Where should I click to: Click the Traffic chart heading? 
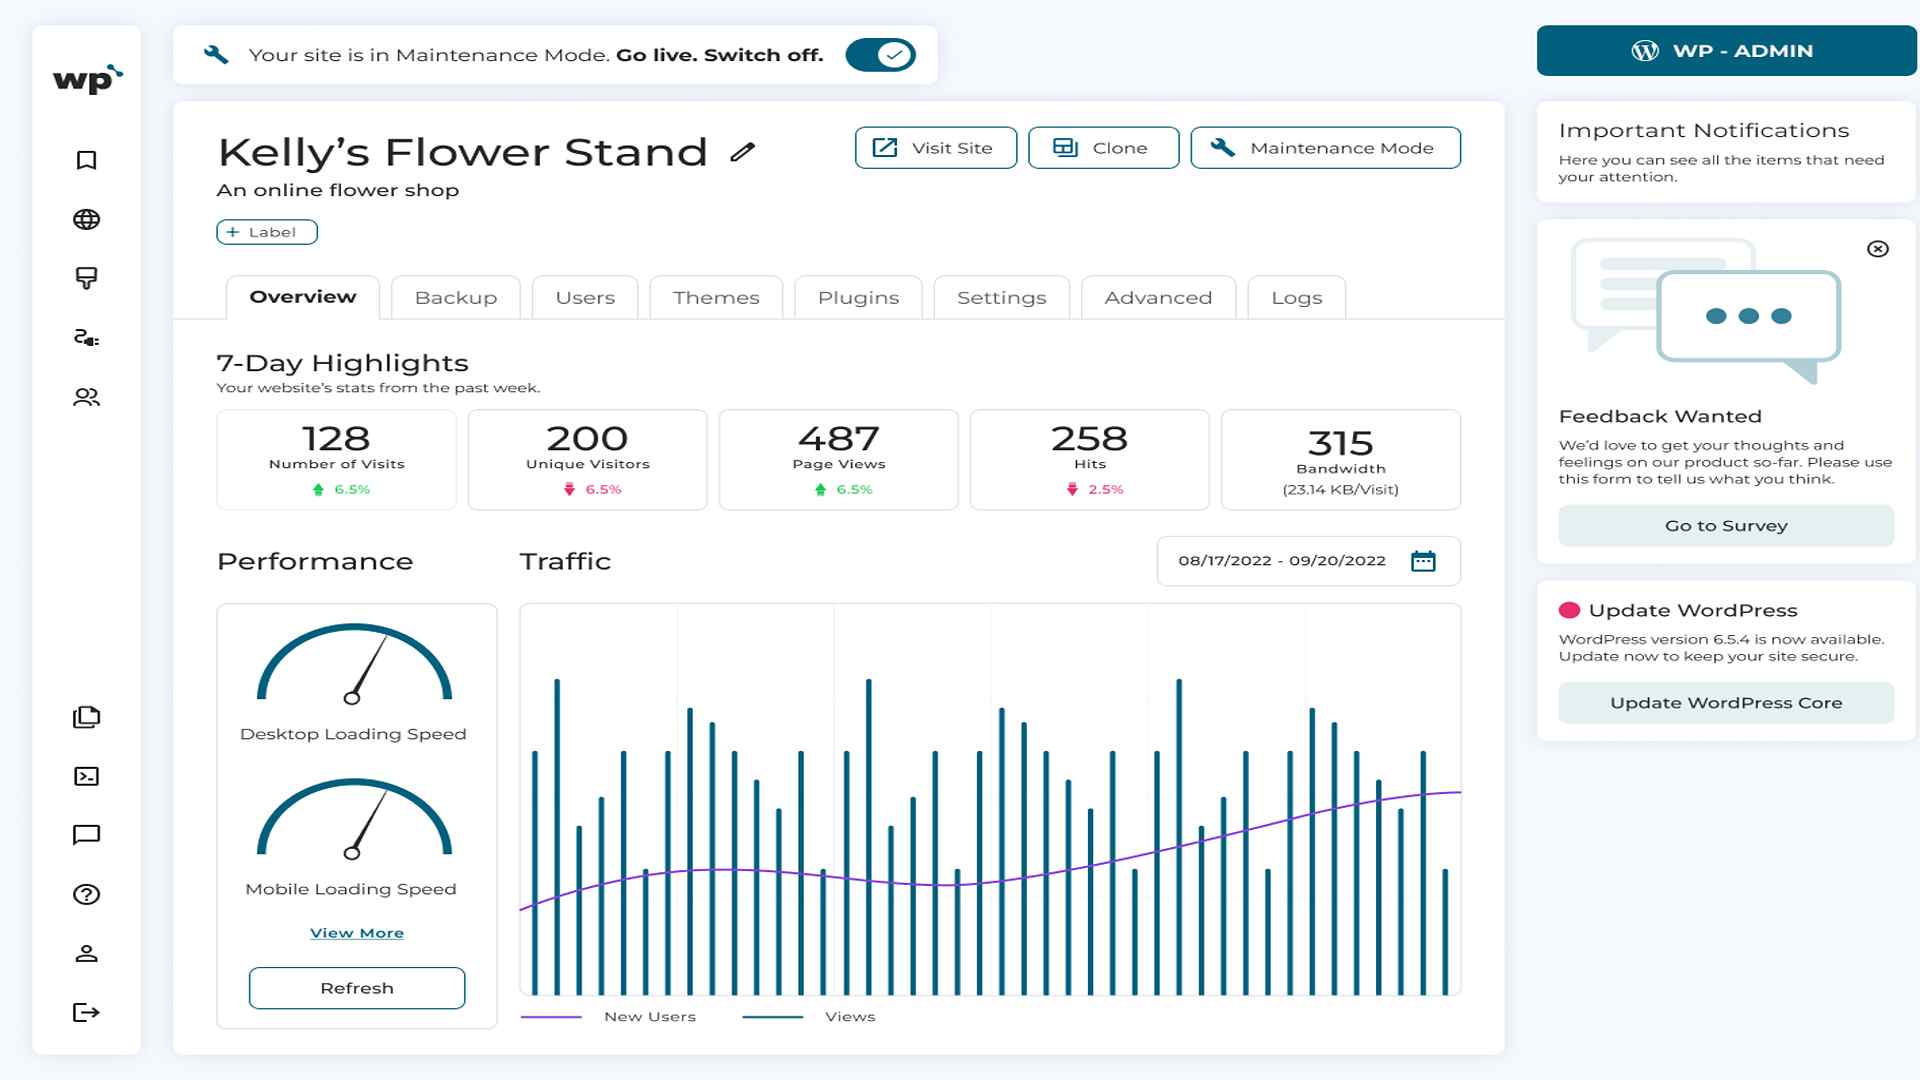point(565,561)
